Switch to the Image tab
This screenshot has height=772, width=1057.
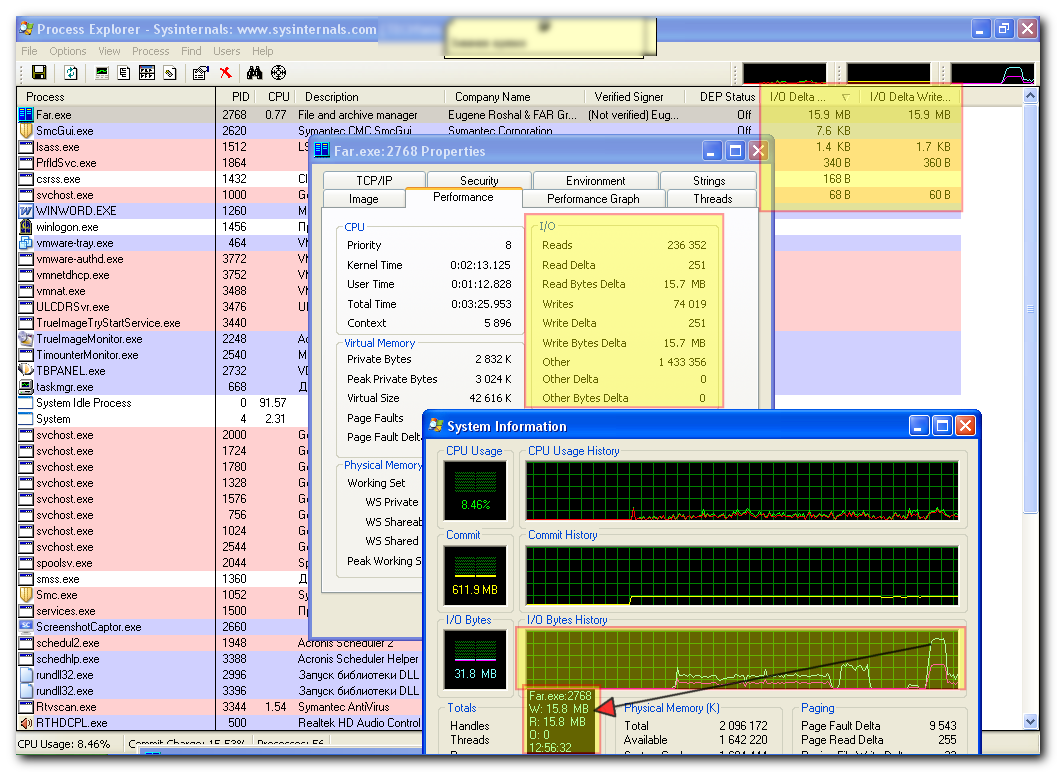pos(363,199)
